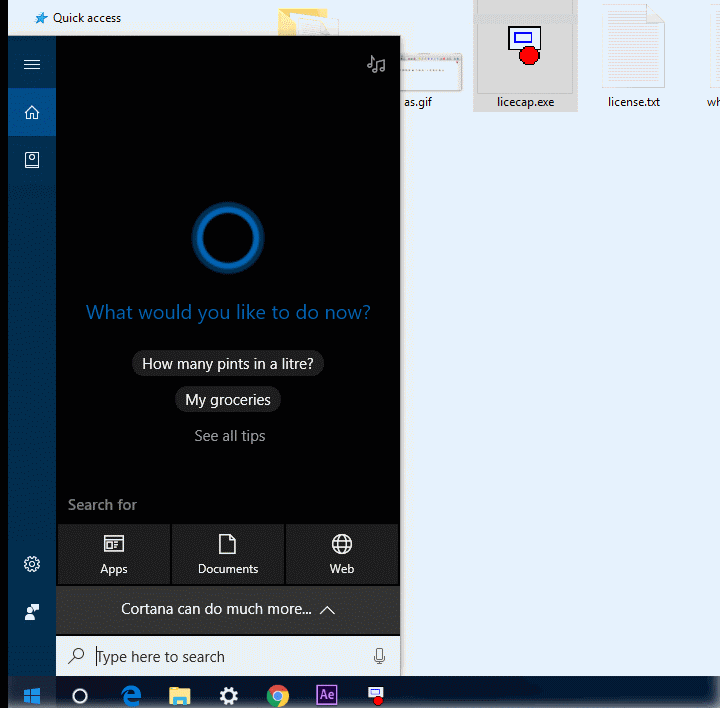The height and width of the screenshot is (708, 720).
Task: Select licecap.exe file in Explorer
Action: (525, 56)
